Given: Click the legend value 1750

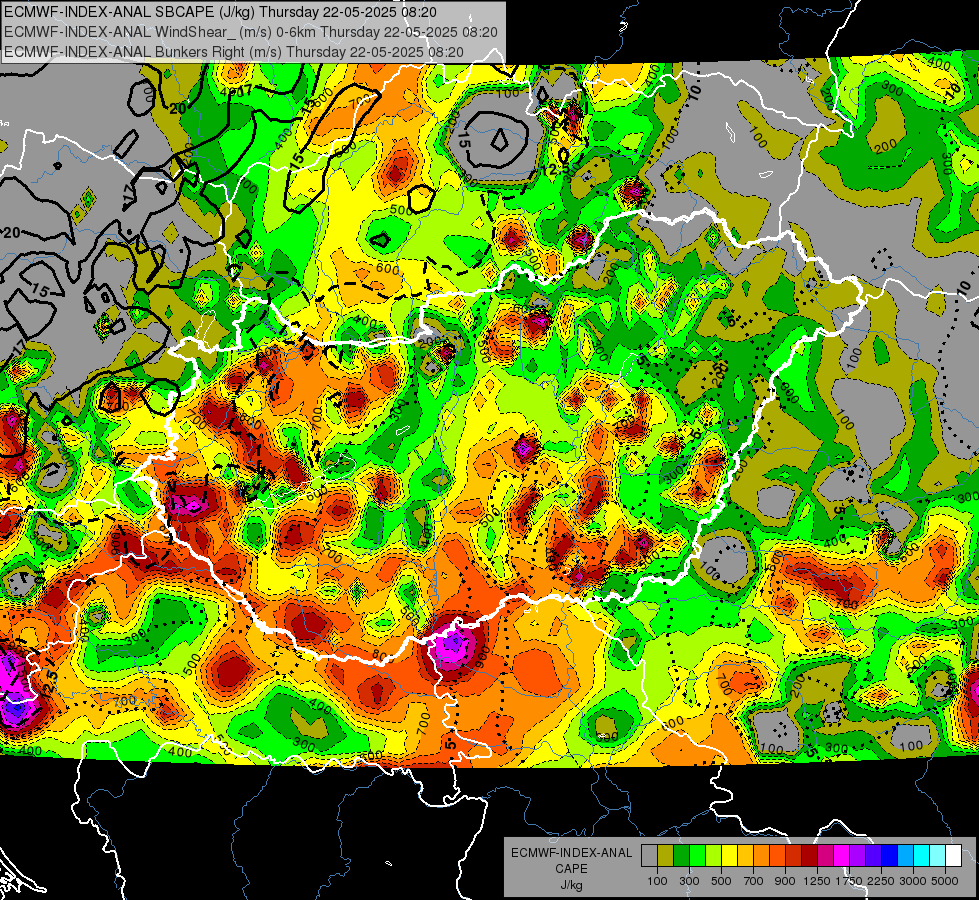Looking at the screenshot, I should point(849,881).
